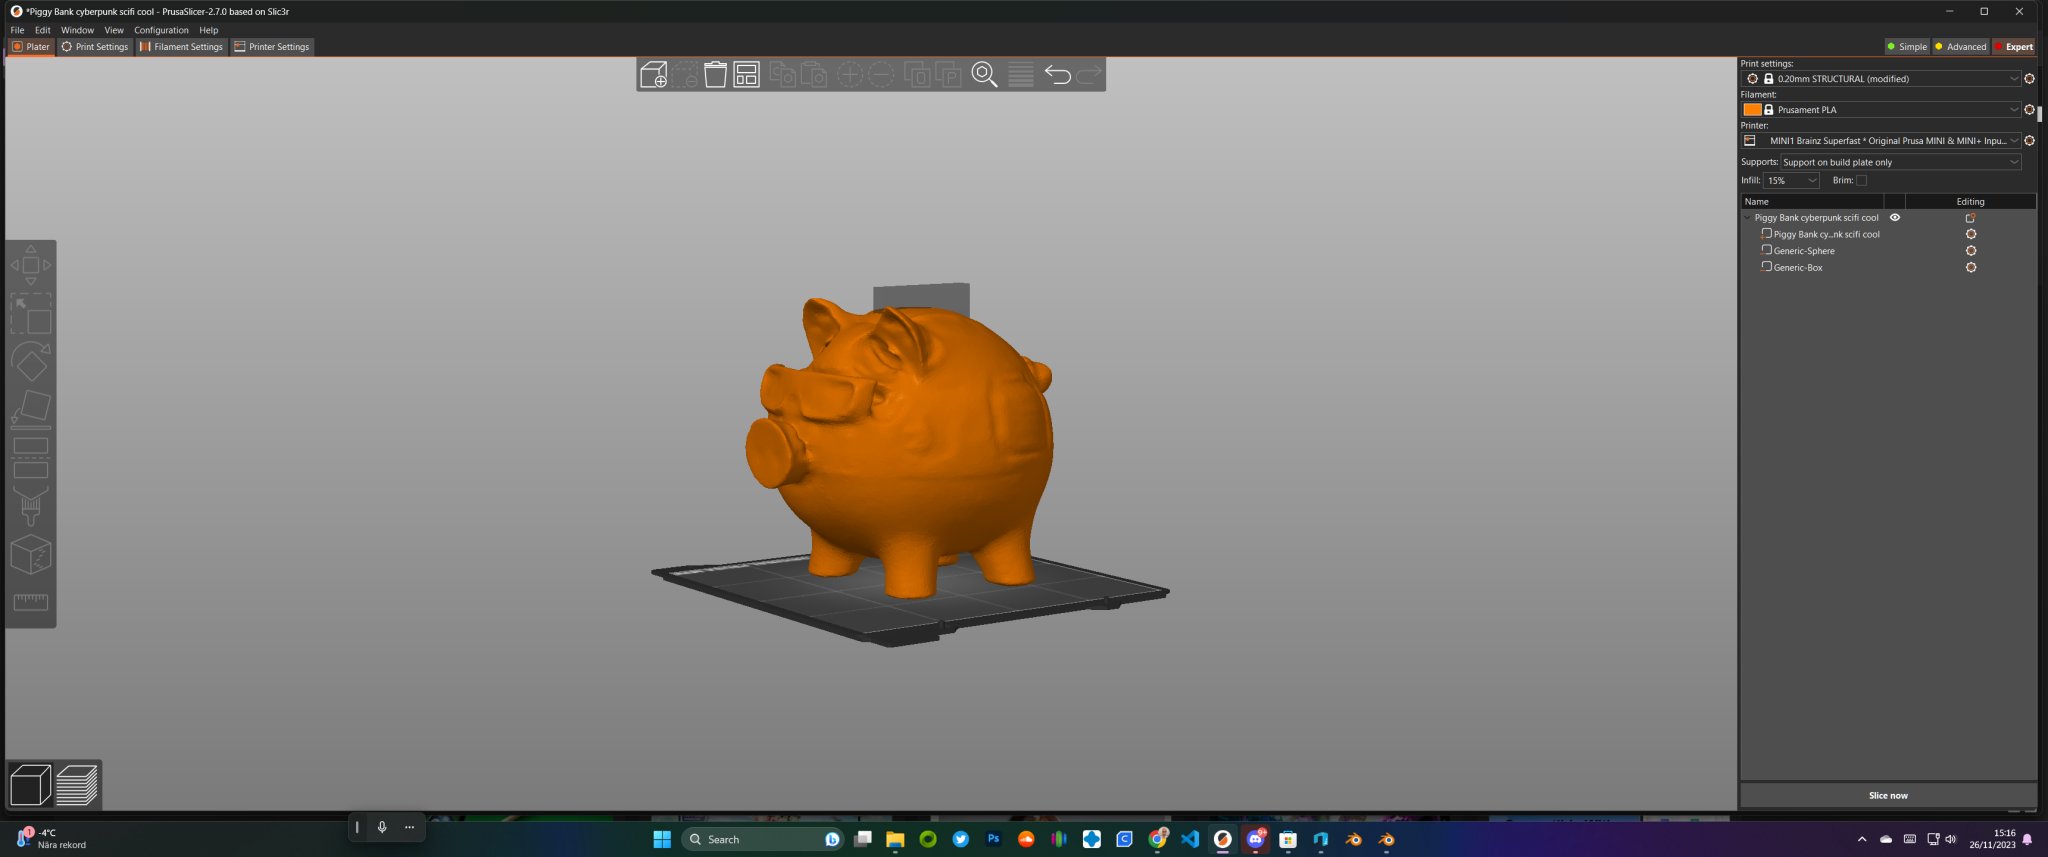
Task: Edit printer preset via gear icon
Action: pos(2029,141)
